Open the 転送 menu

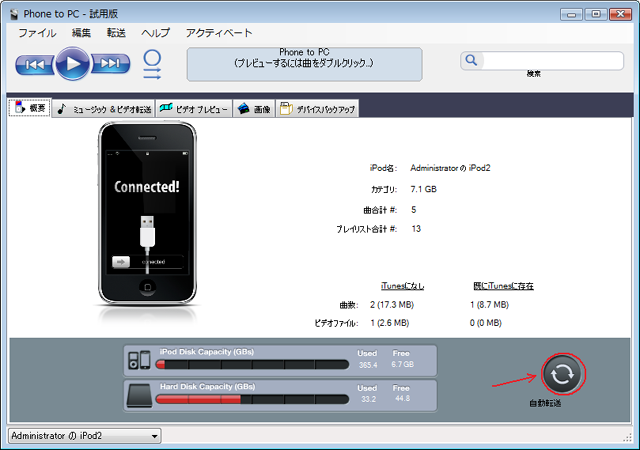[x=116, y=33]
